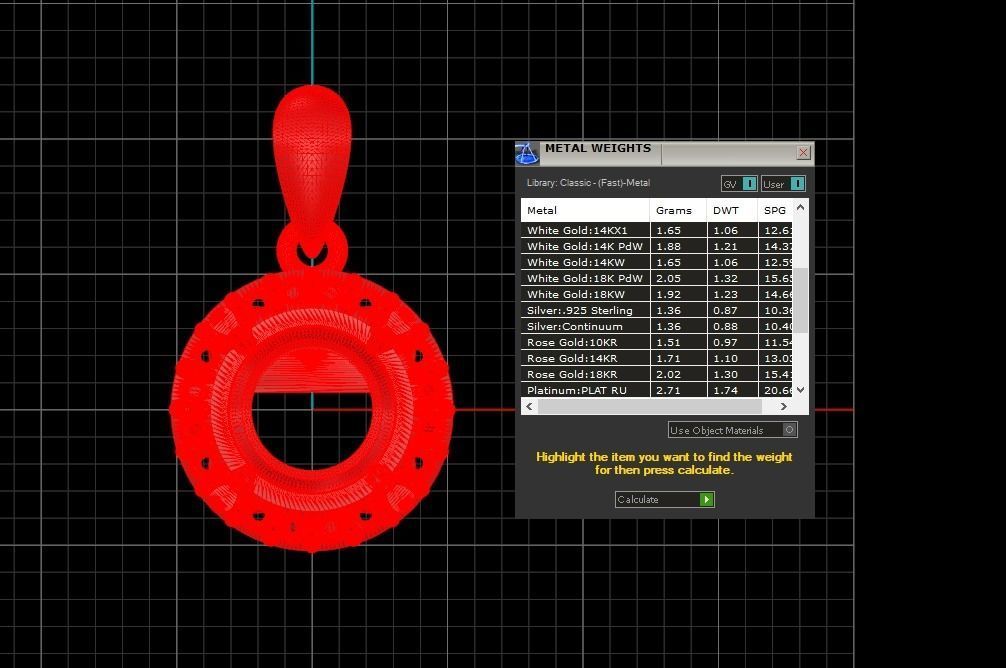Click the horizontal scrollbar right arrow

(783, 406)
